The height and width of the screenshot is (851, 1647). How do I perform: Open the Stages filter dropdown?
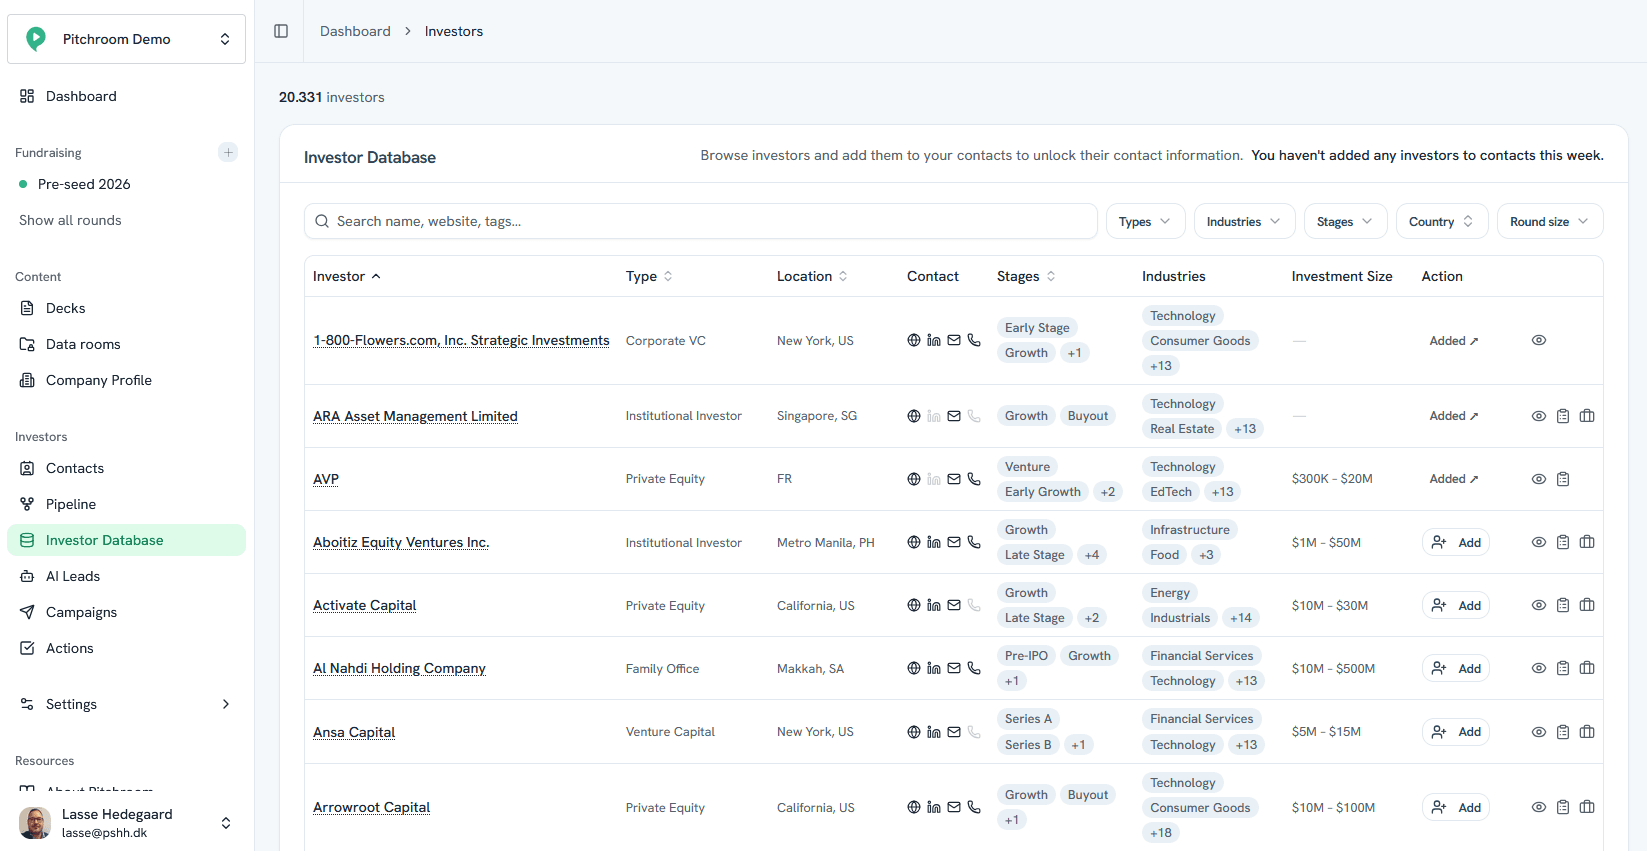pos(1345,221)
